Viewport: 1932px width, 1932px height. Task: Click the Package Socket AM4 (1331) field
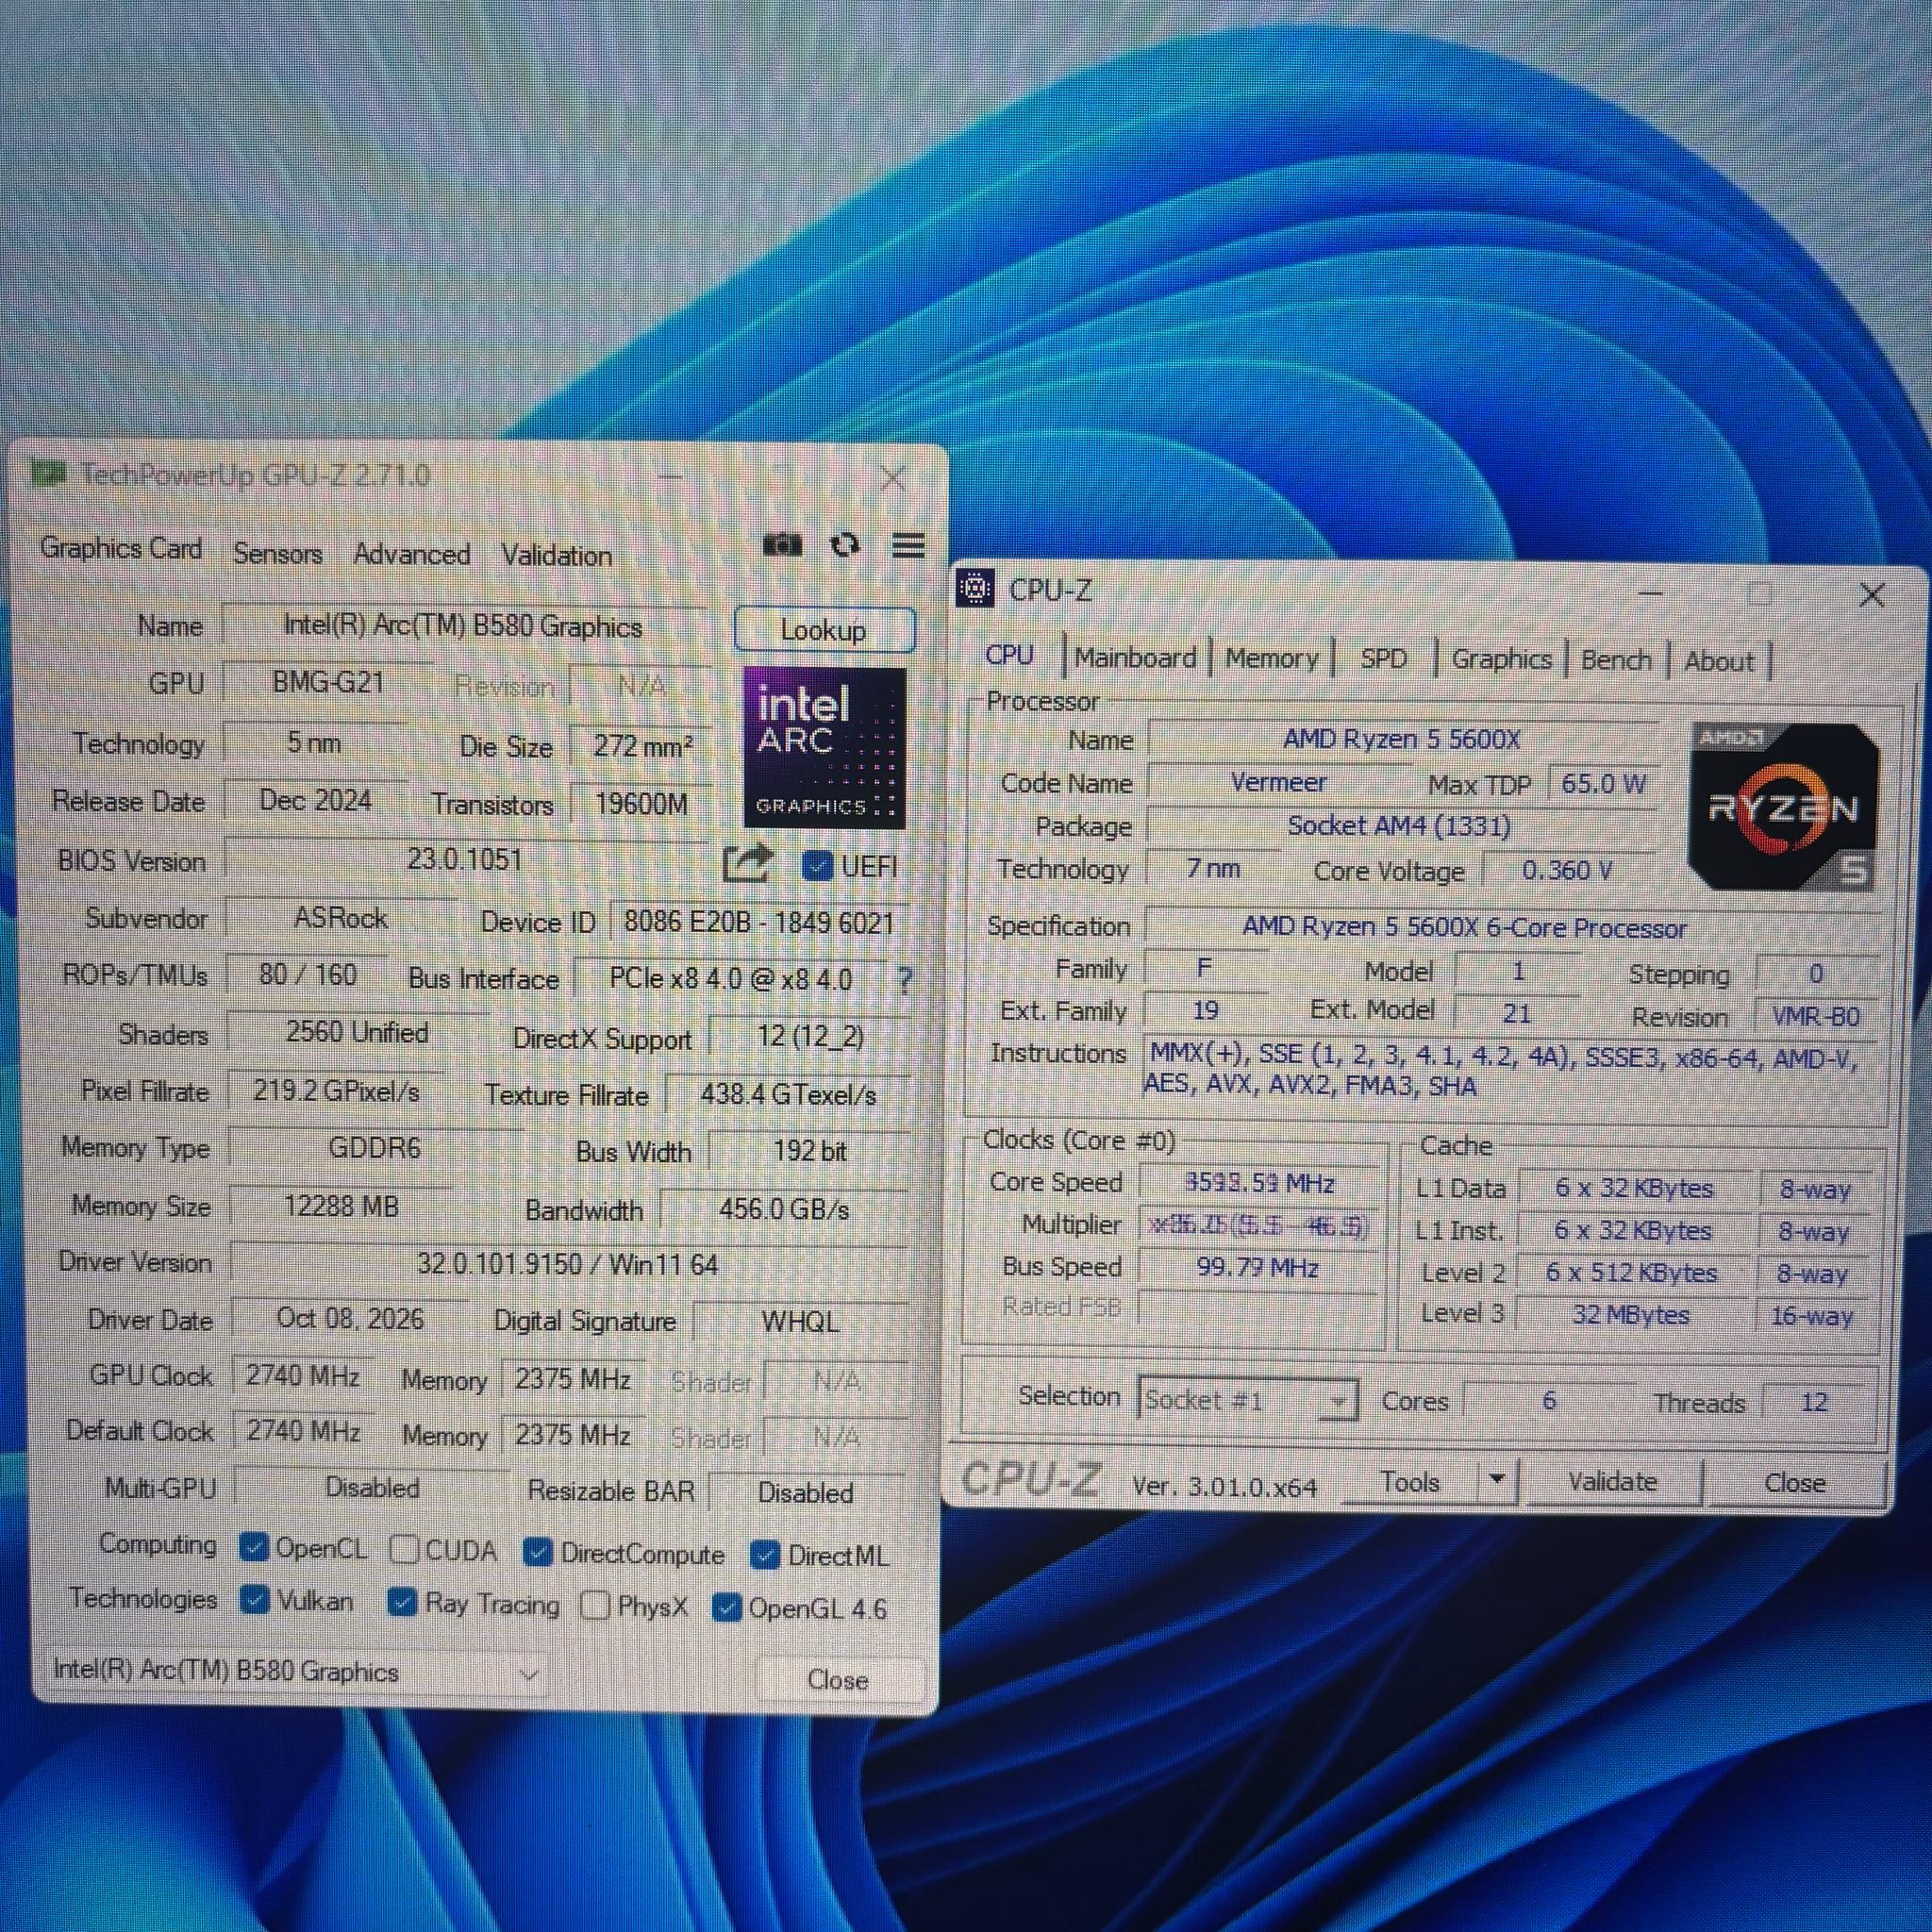point(1399,825)
